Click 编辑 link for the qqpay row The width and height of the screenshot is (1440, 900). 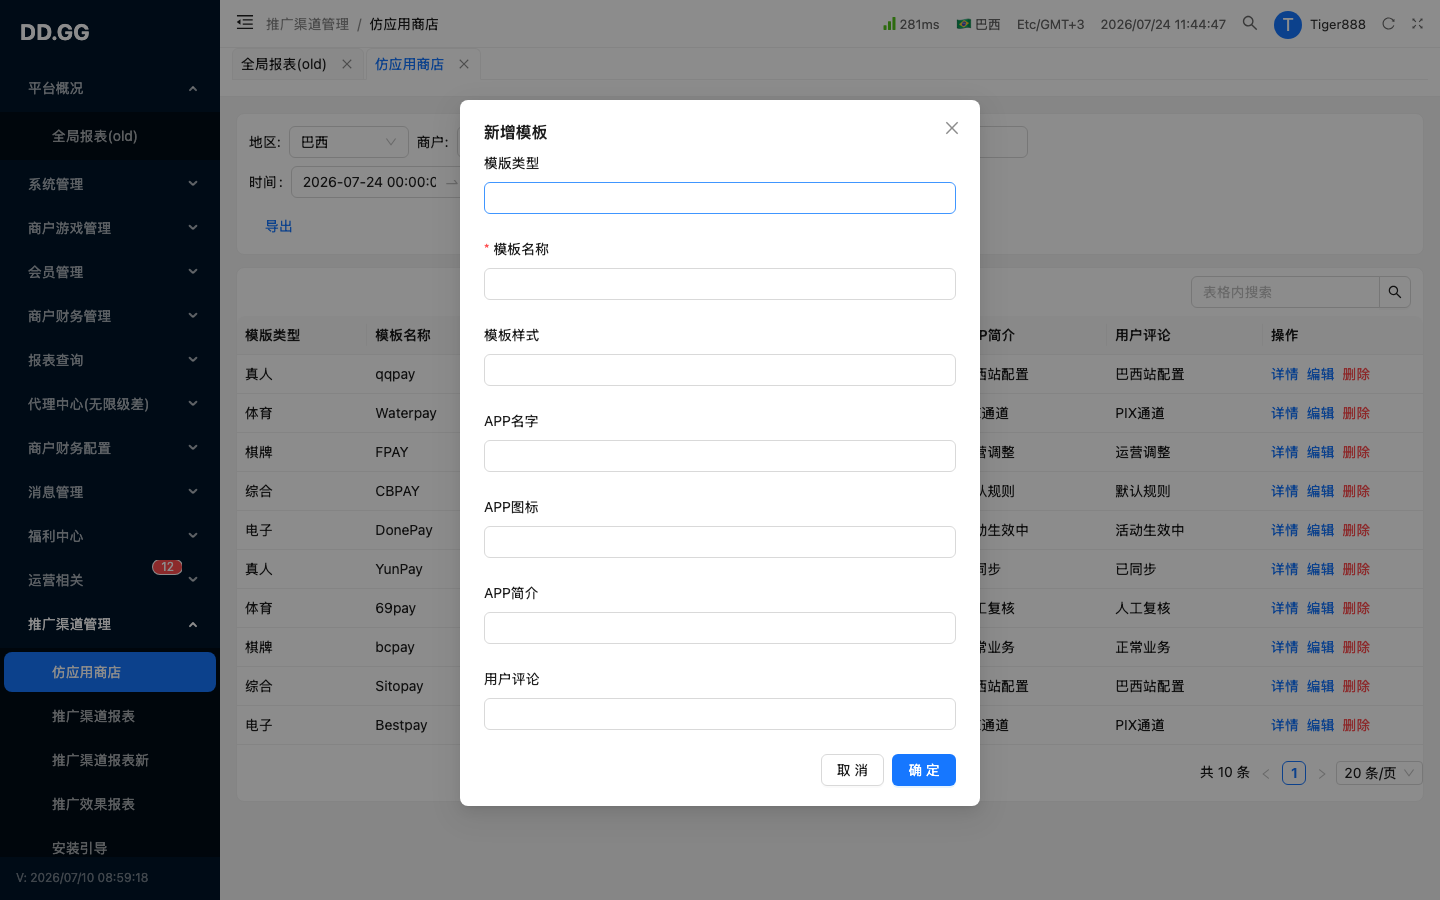click(1320, 374)
